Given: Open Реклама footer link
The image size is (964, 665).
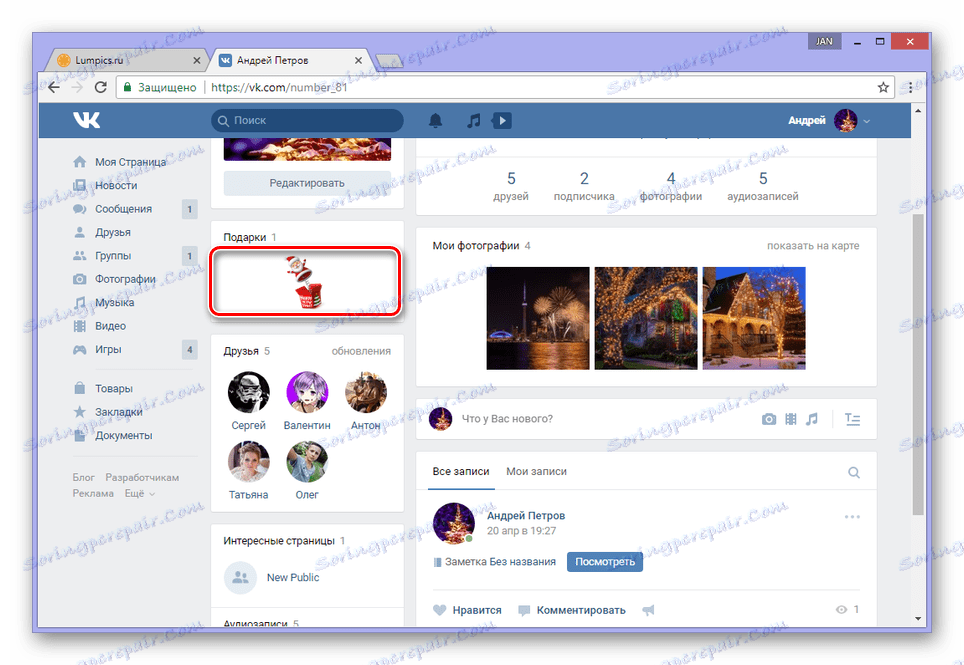Looking at the screenshot, I should [93, 494].
